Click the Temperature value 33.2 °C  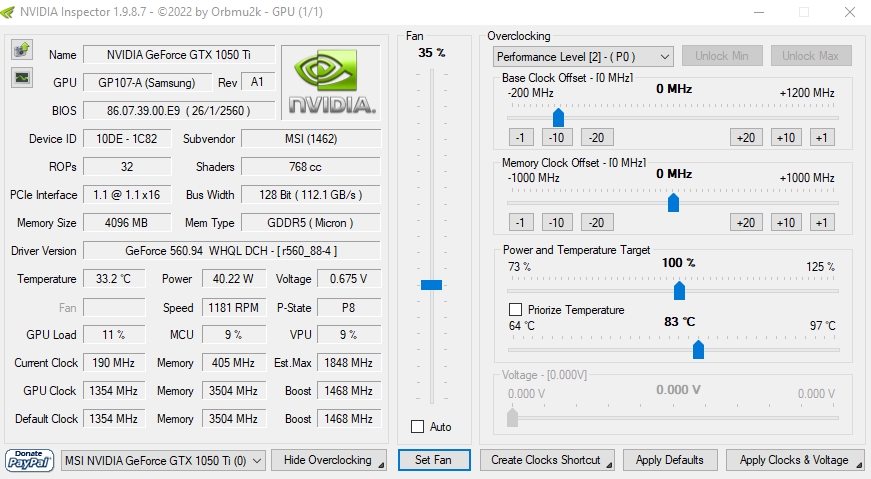[114, 278]
